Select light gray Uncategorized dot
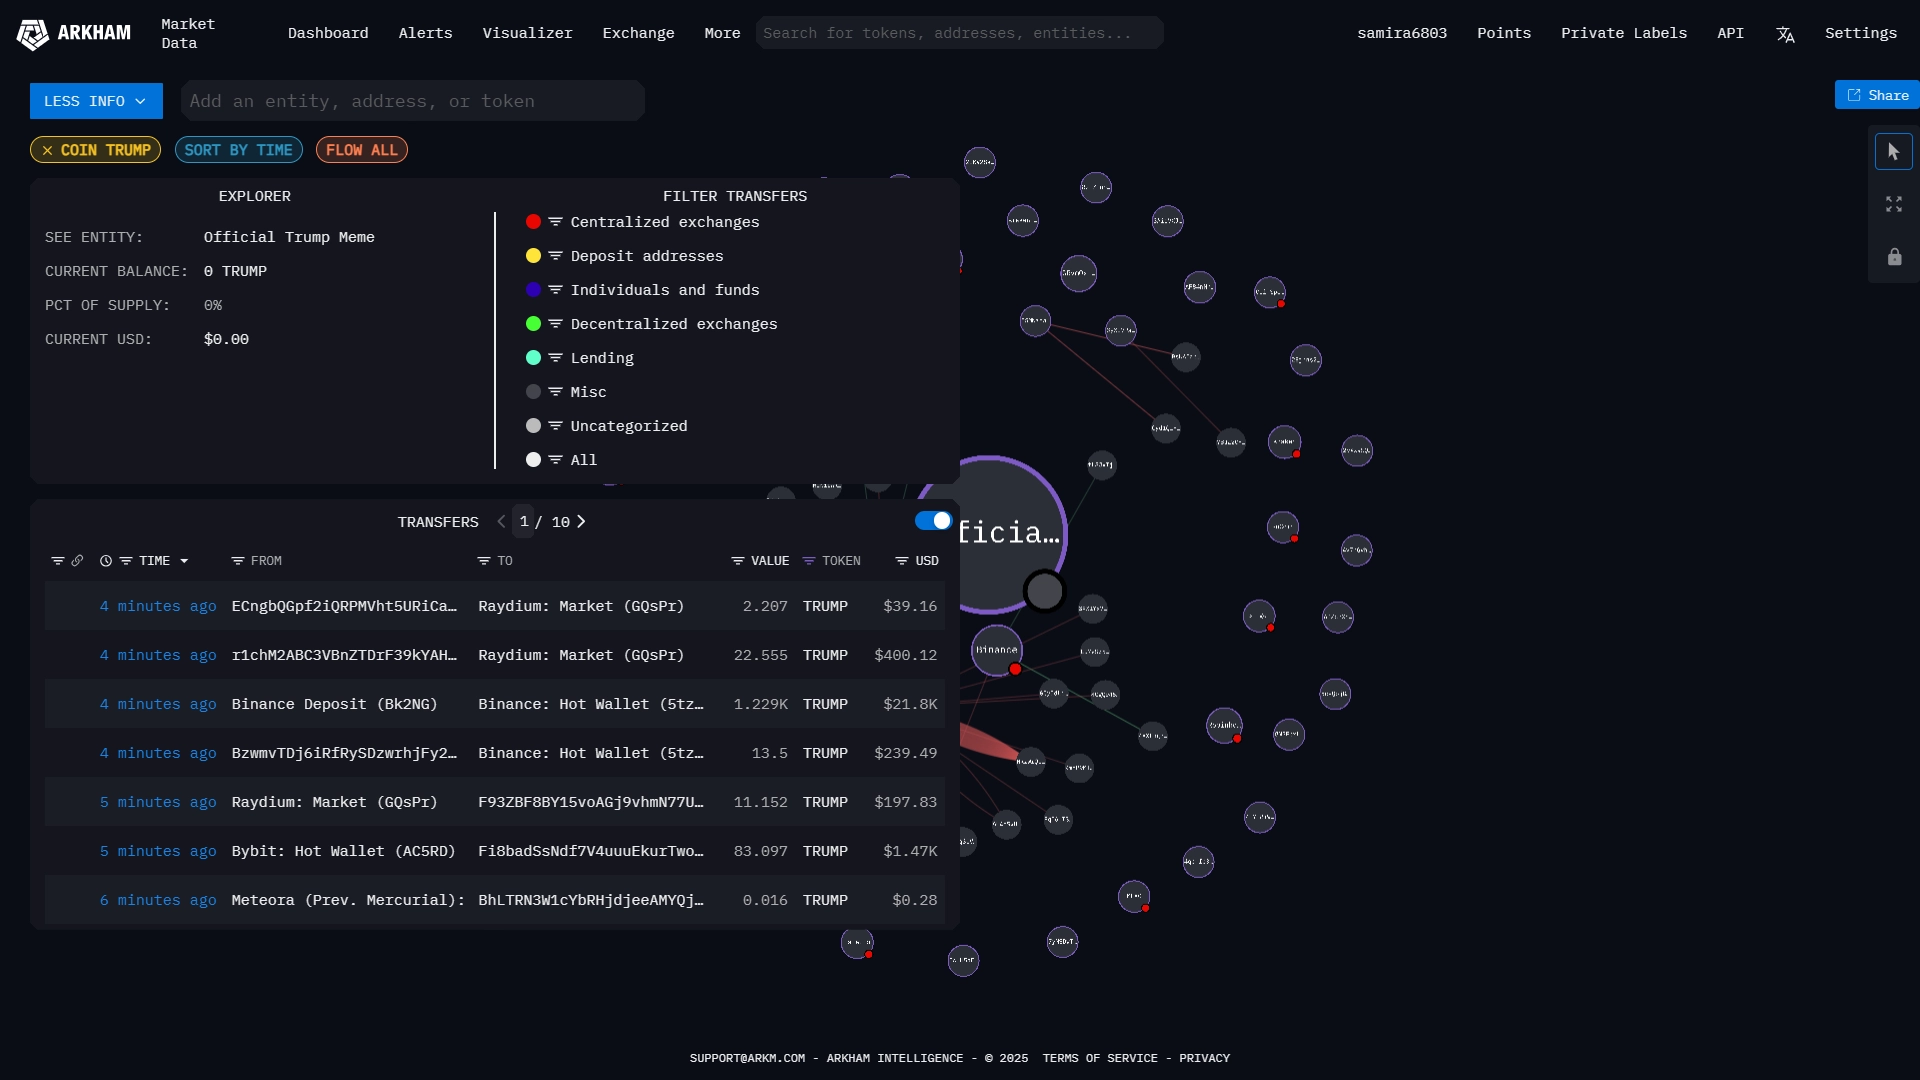The width and height of the screenshot is (1920, 1080). click(x=533, y=426)
